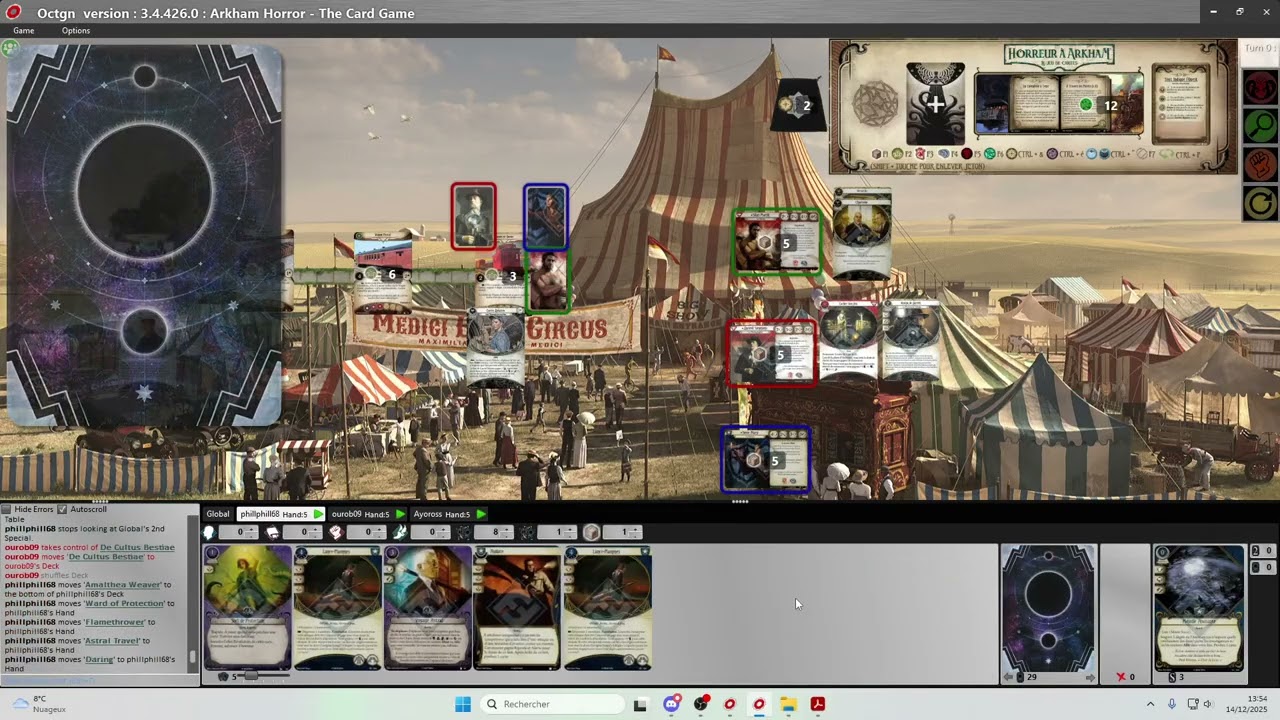Toggle the Hide Errors checkbox
Viewport: 1280px width, 720px height.
(6, 509)
